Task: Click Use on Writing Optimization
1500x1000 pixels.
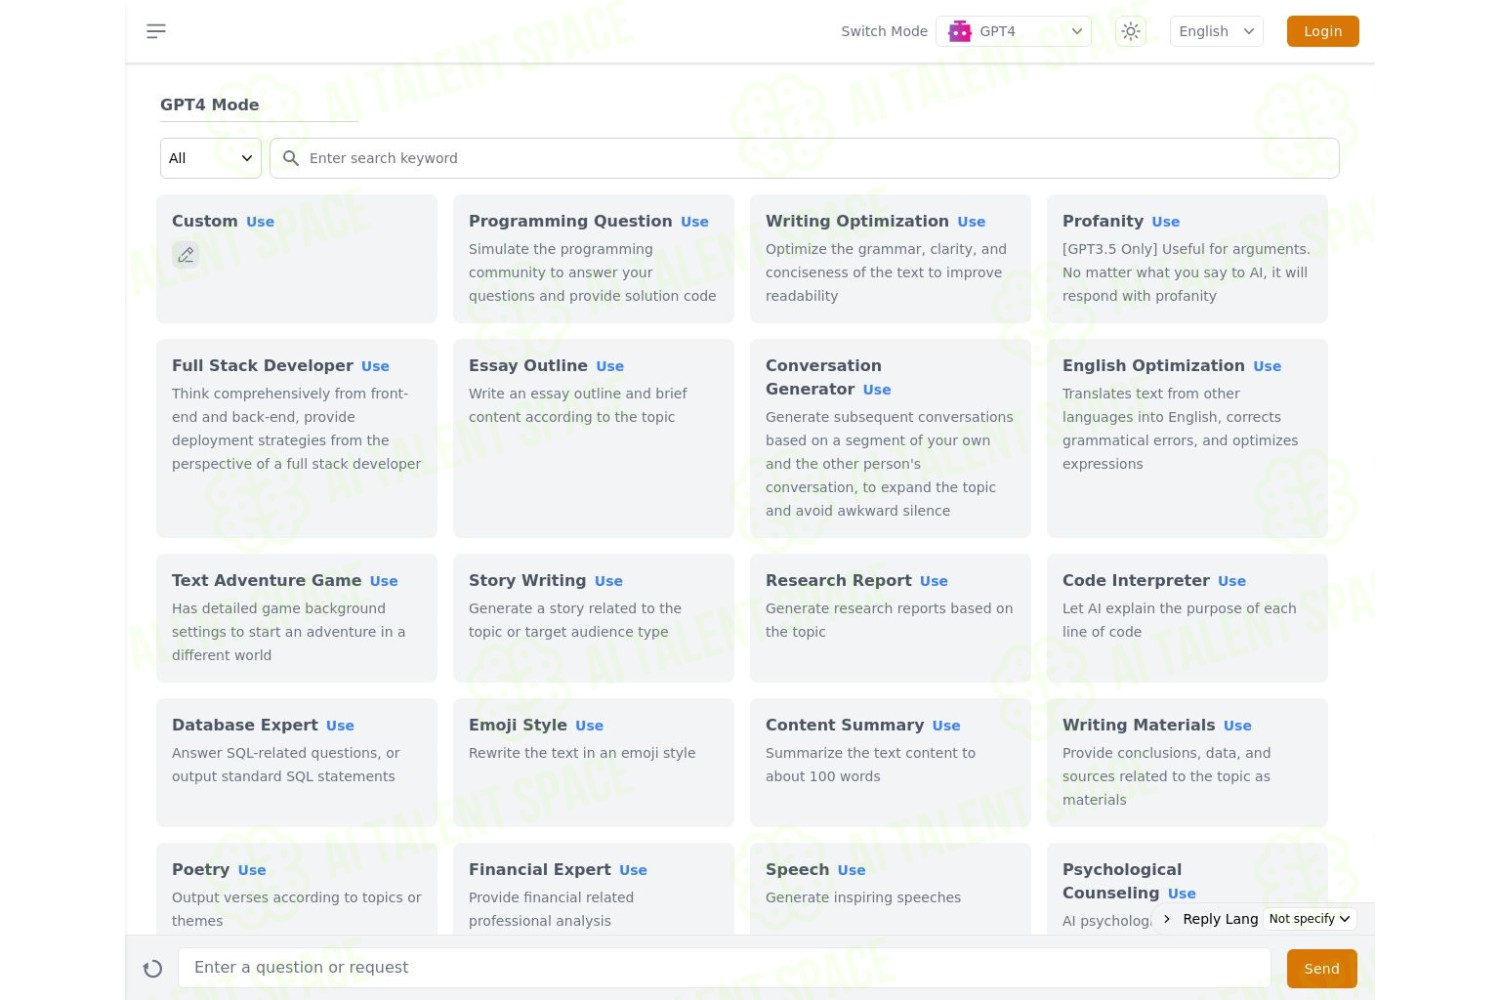Action: point(971,222)
